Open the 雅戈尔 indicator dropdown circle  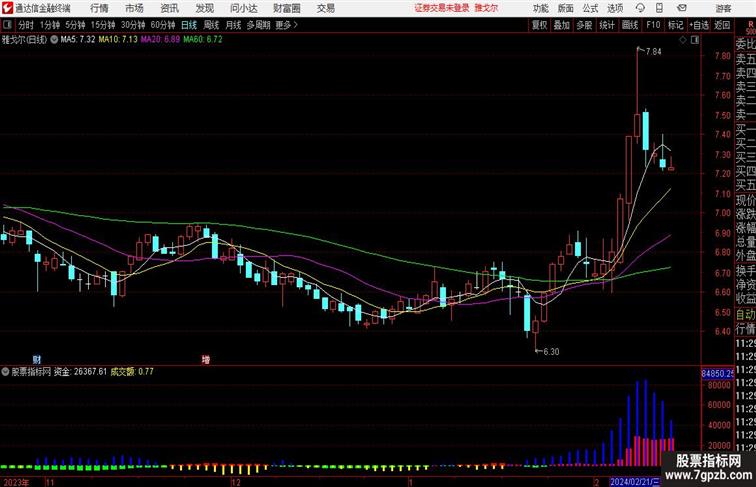[x=54, y=40]
